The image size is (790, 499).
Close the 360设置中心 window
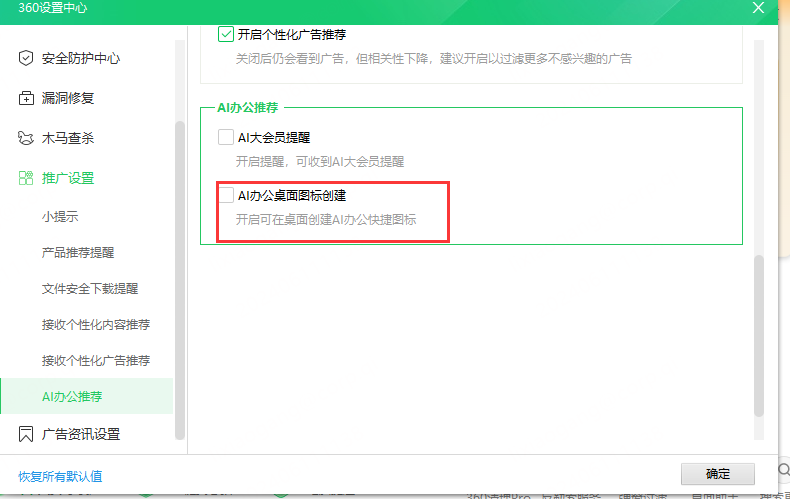(758, 8)
